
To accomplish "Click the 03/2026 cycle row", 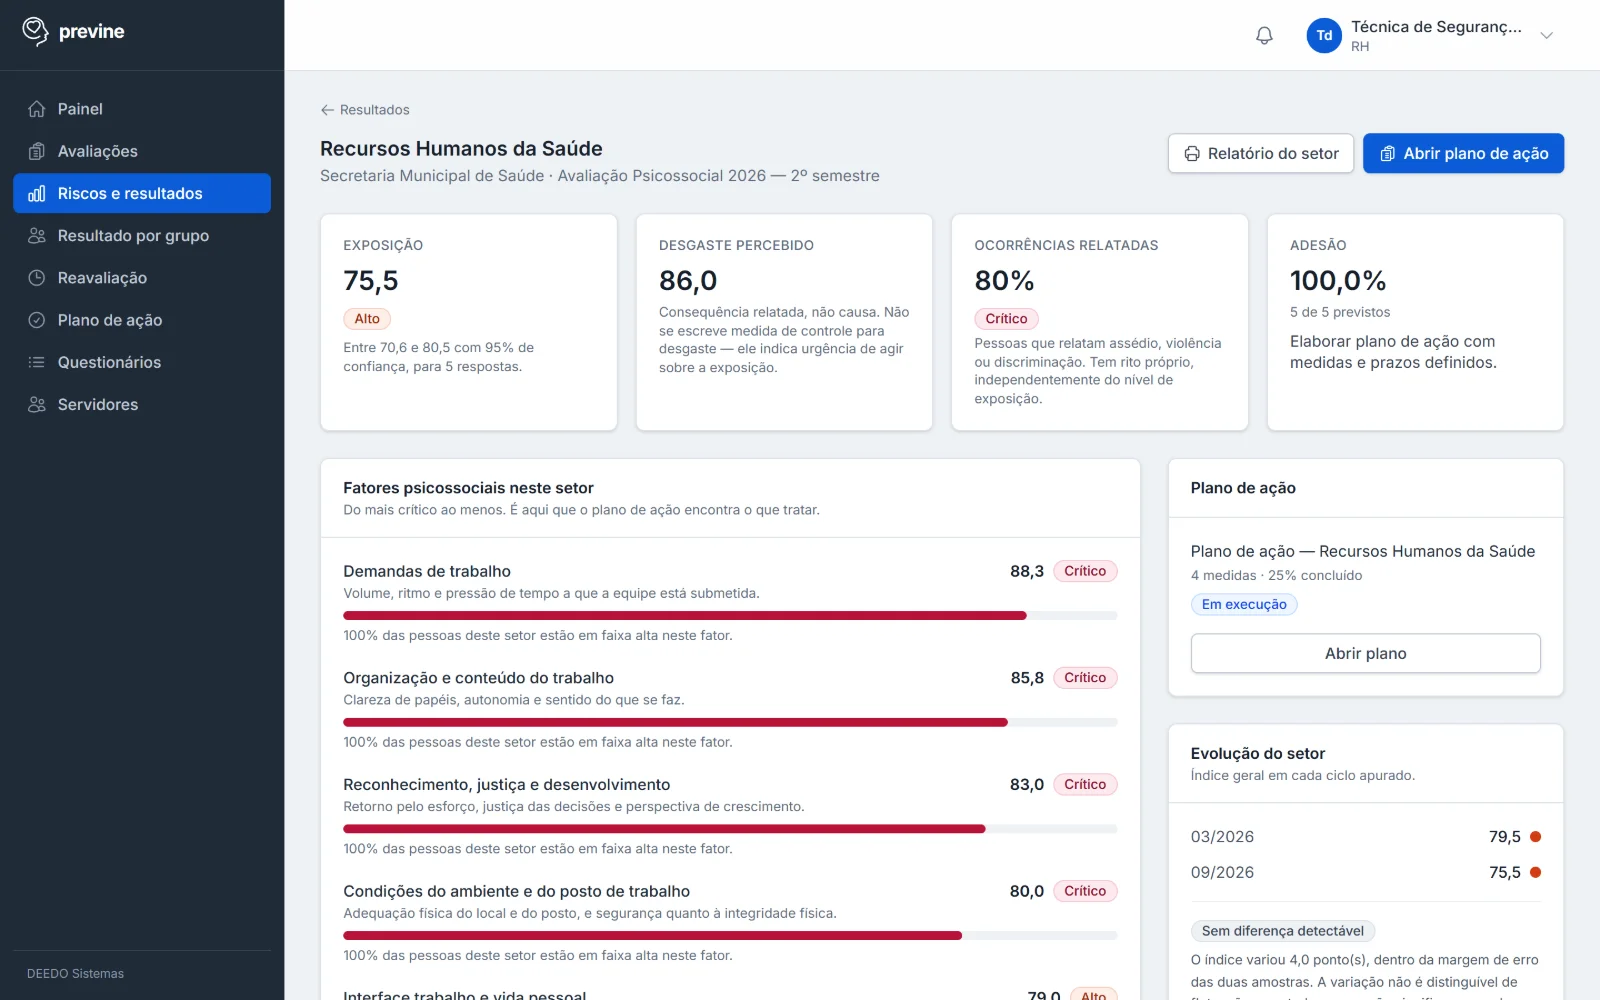I will pyautogui.click(x=1365, y=837).
